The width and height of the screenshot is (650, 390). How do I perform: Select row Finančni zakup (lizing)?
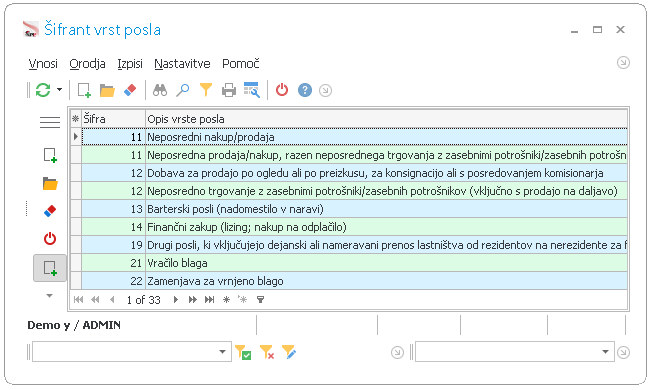[354, 227]
